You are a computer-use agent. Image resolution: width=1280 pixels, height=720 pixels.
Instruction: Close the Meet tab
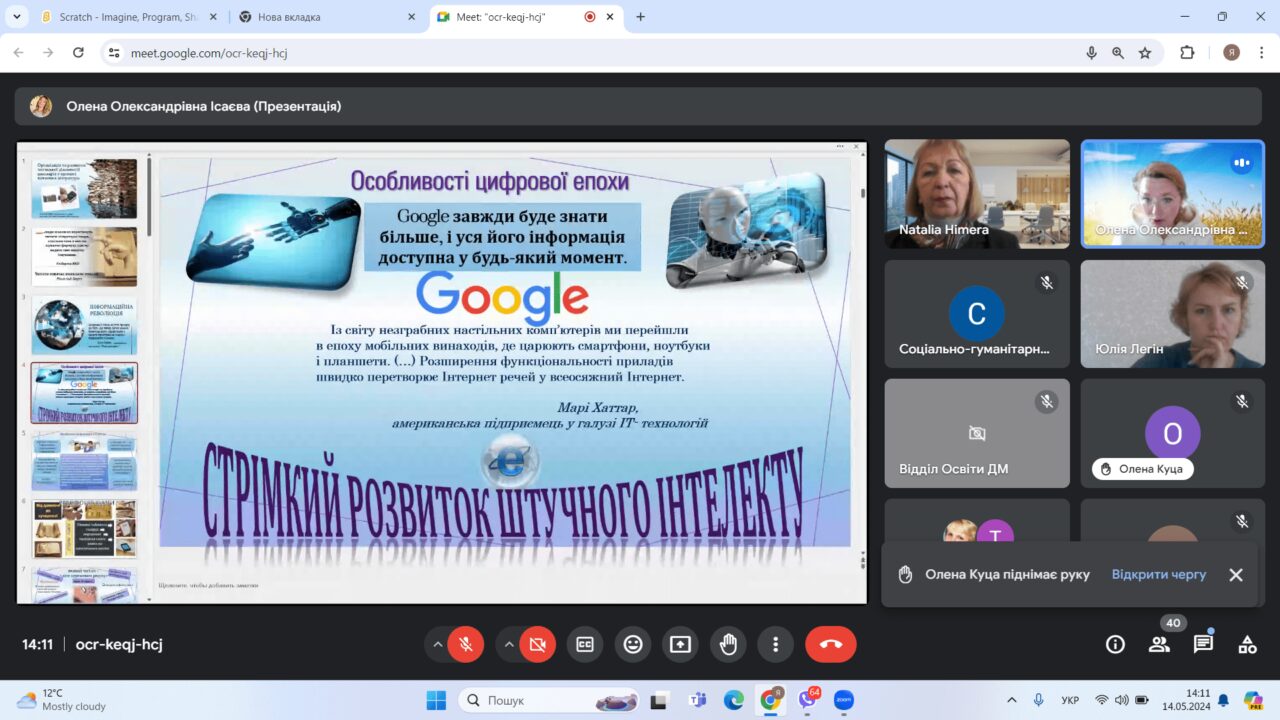(x=612, y=17)
